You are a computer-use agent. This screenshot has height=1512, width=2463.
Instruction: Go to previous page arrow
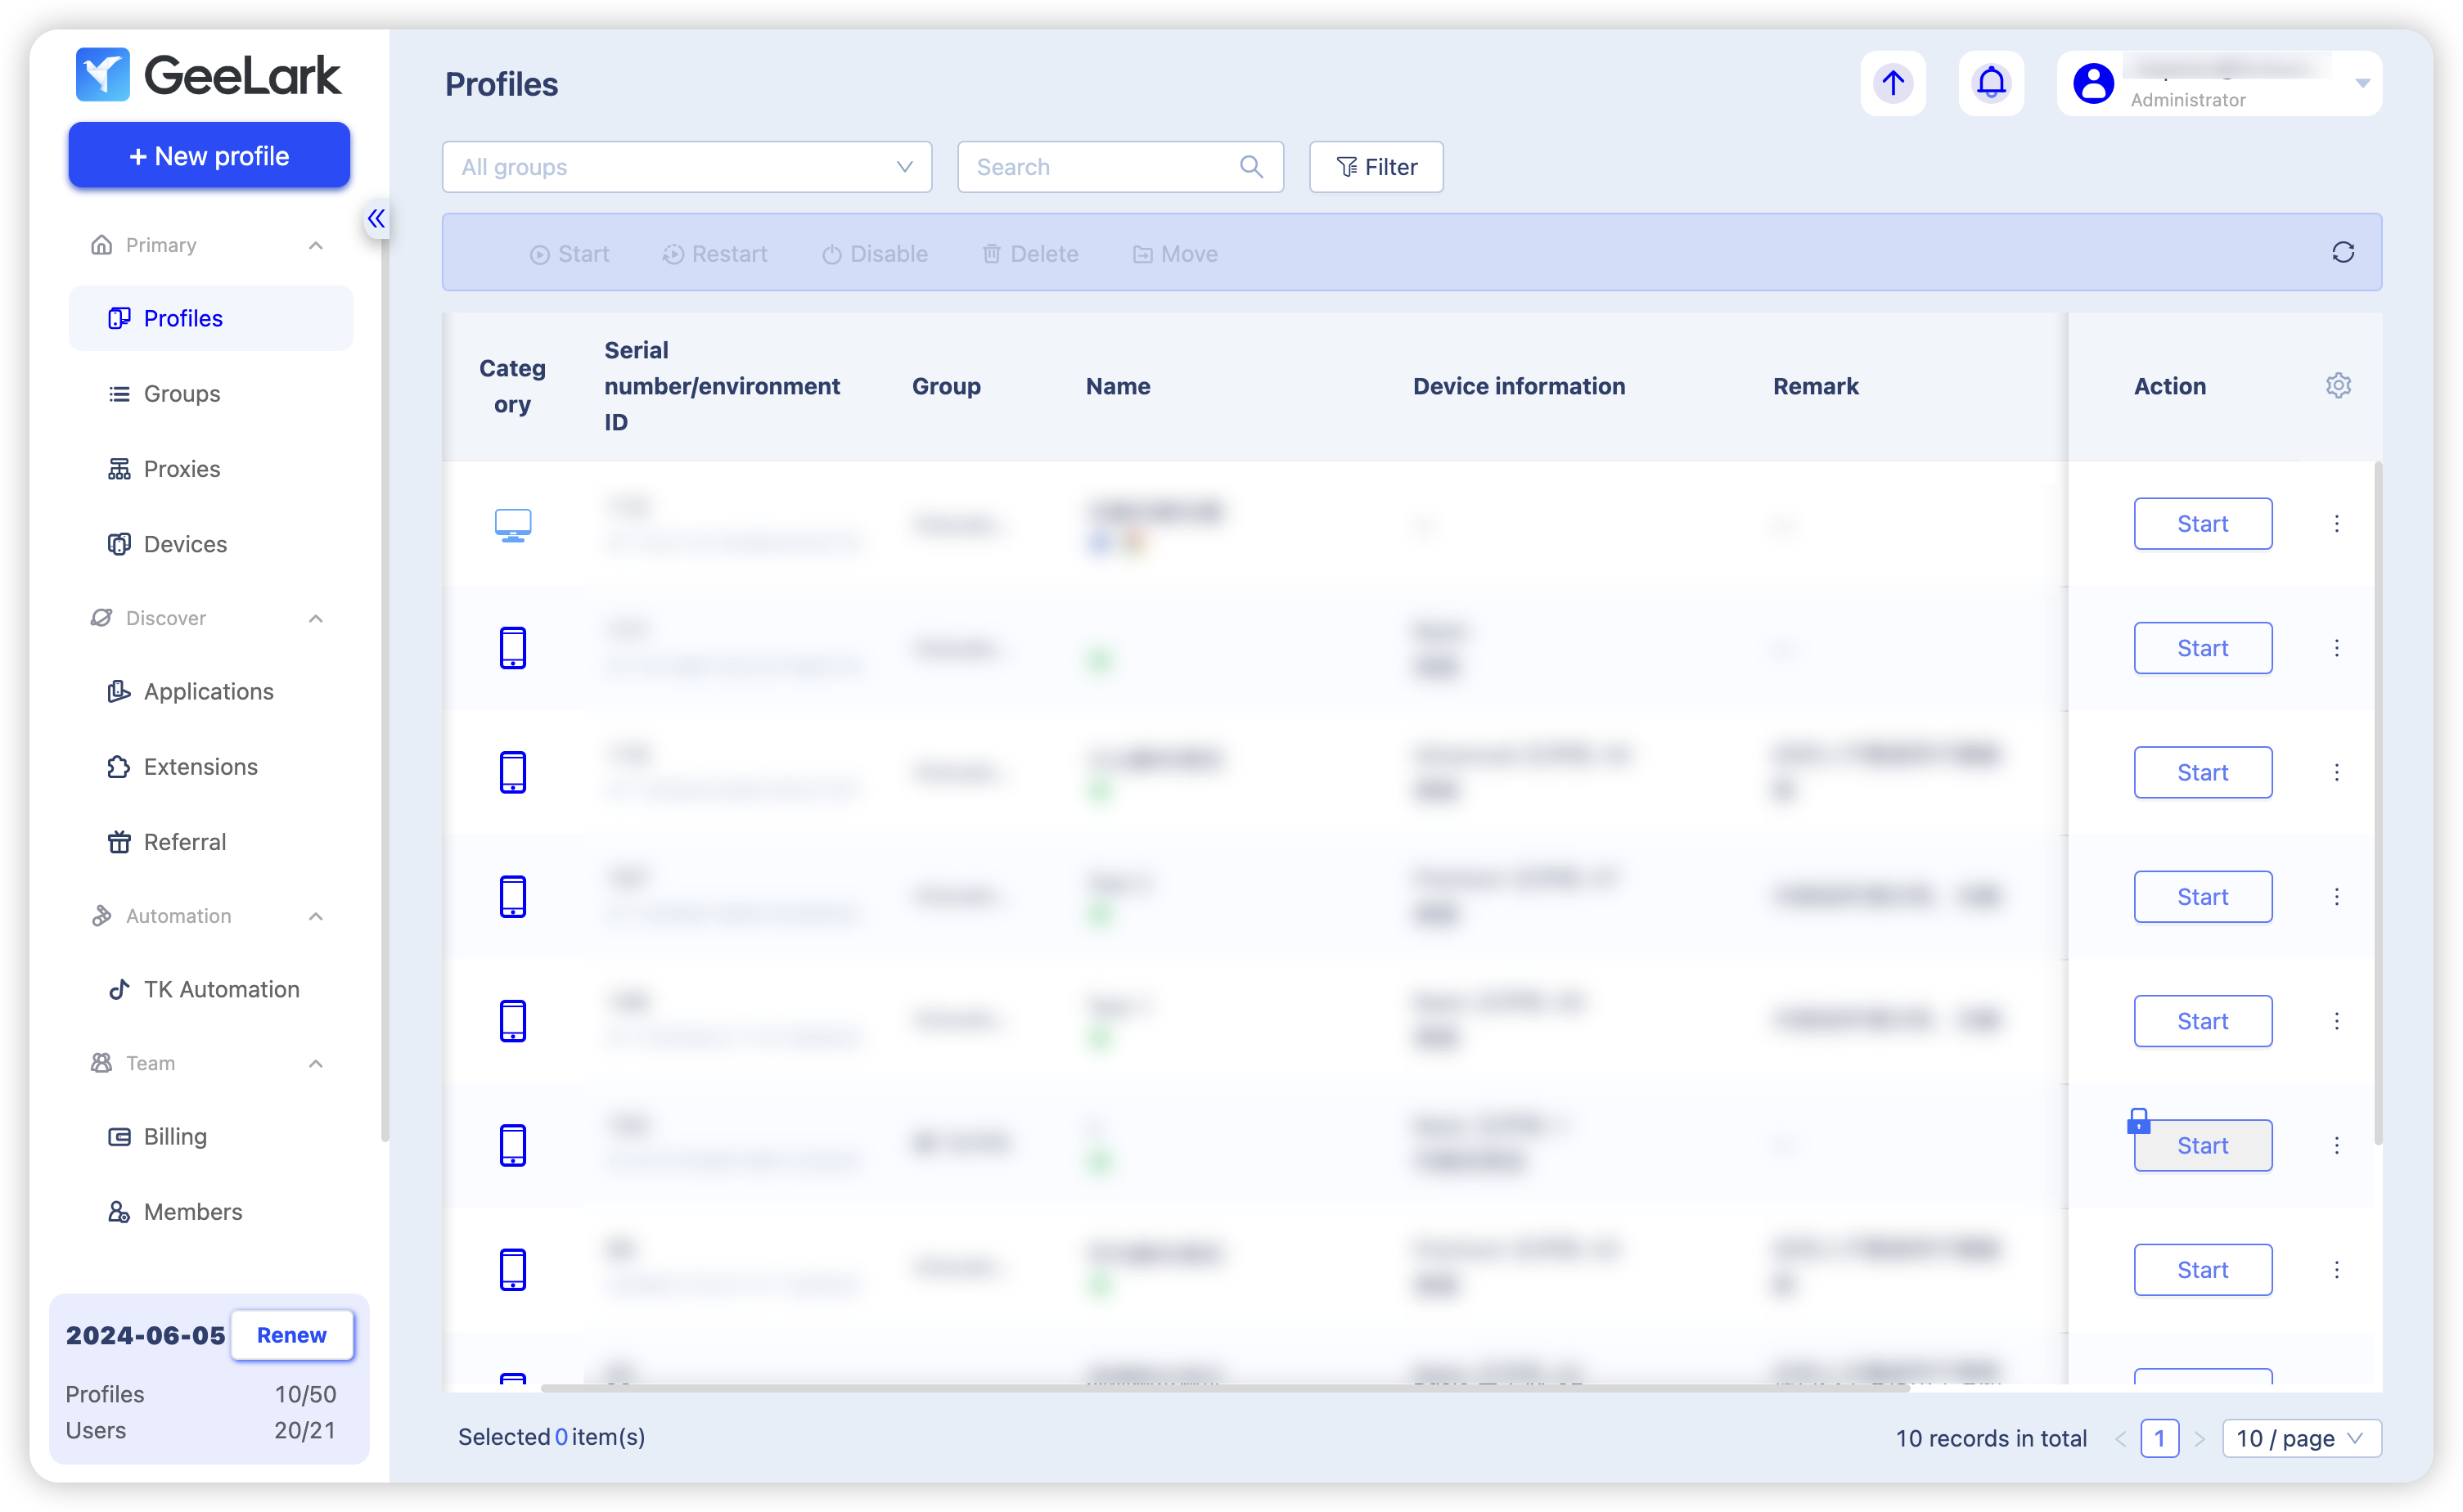tap(2121, 1438)
